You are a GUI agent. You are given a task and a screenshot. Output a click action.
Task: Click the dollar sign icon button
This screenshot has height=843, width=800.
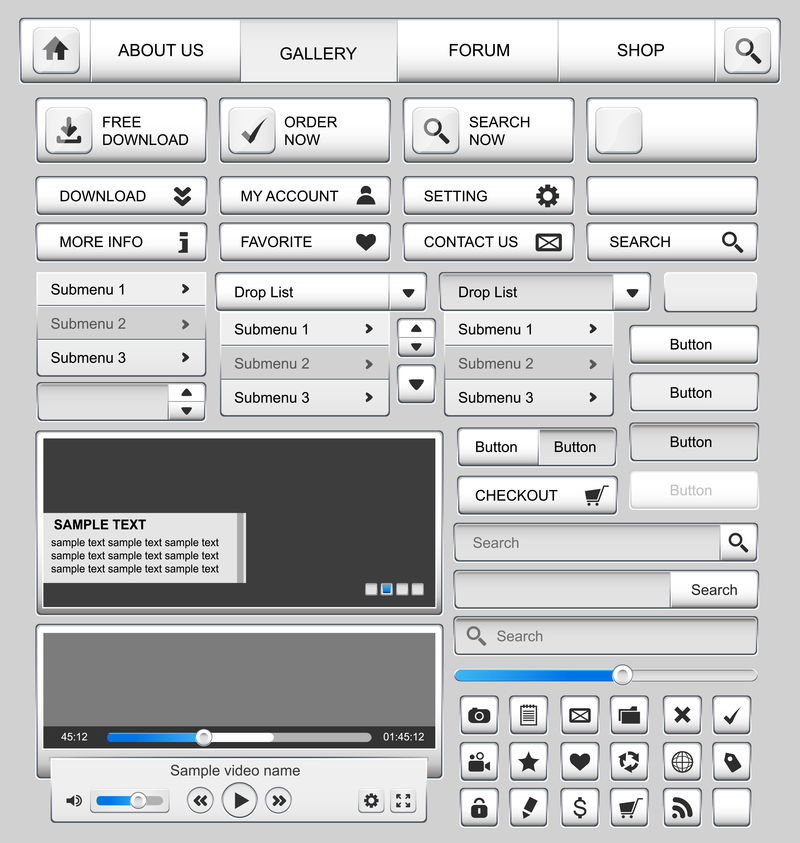(x=580, y=808)
